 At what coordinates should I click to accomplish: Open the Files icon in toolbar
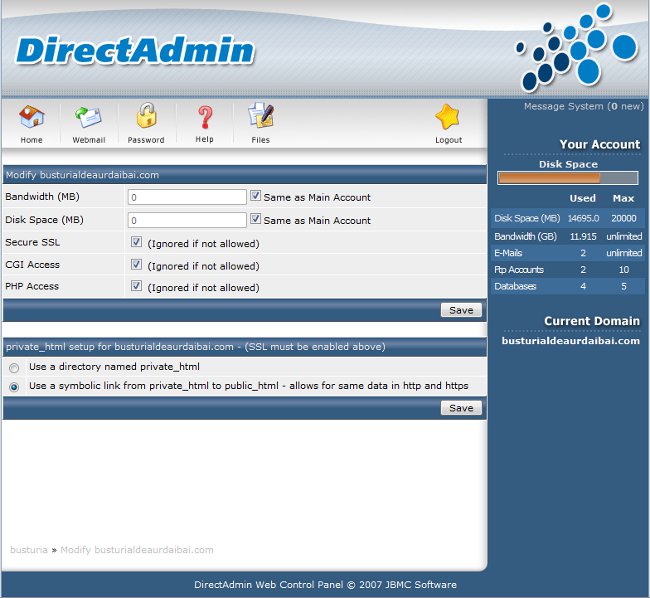point(261,118)
